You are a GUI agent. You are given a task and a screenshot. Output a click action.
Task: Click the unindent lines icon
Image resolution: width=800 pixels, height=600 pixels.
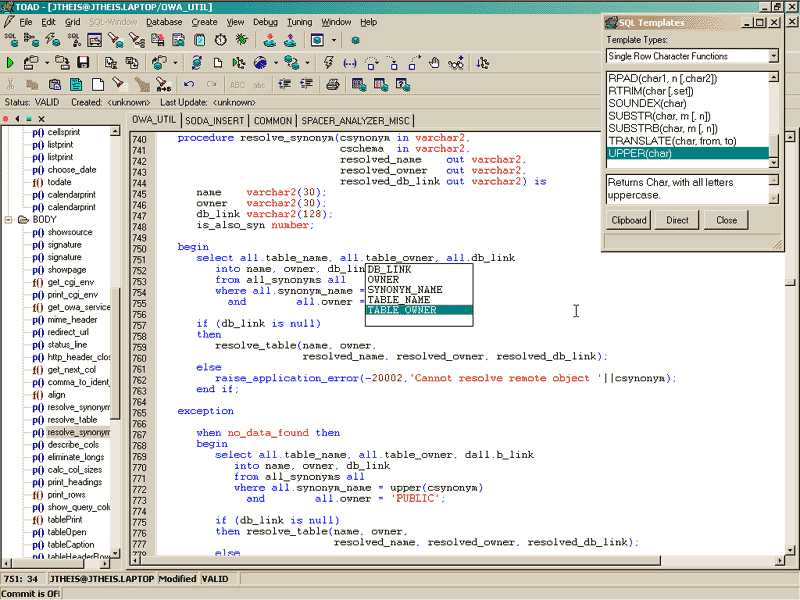pos(306,85)
